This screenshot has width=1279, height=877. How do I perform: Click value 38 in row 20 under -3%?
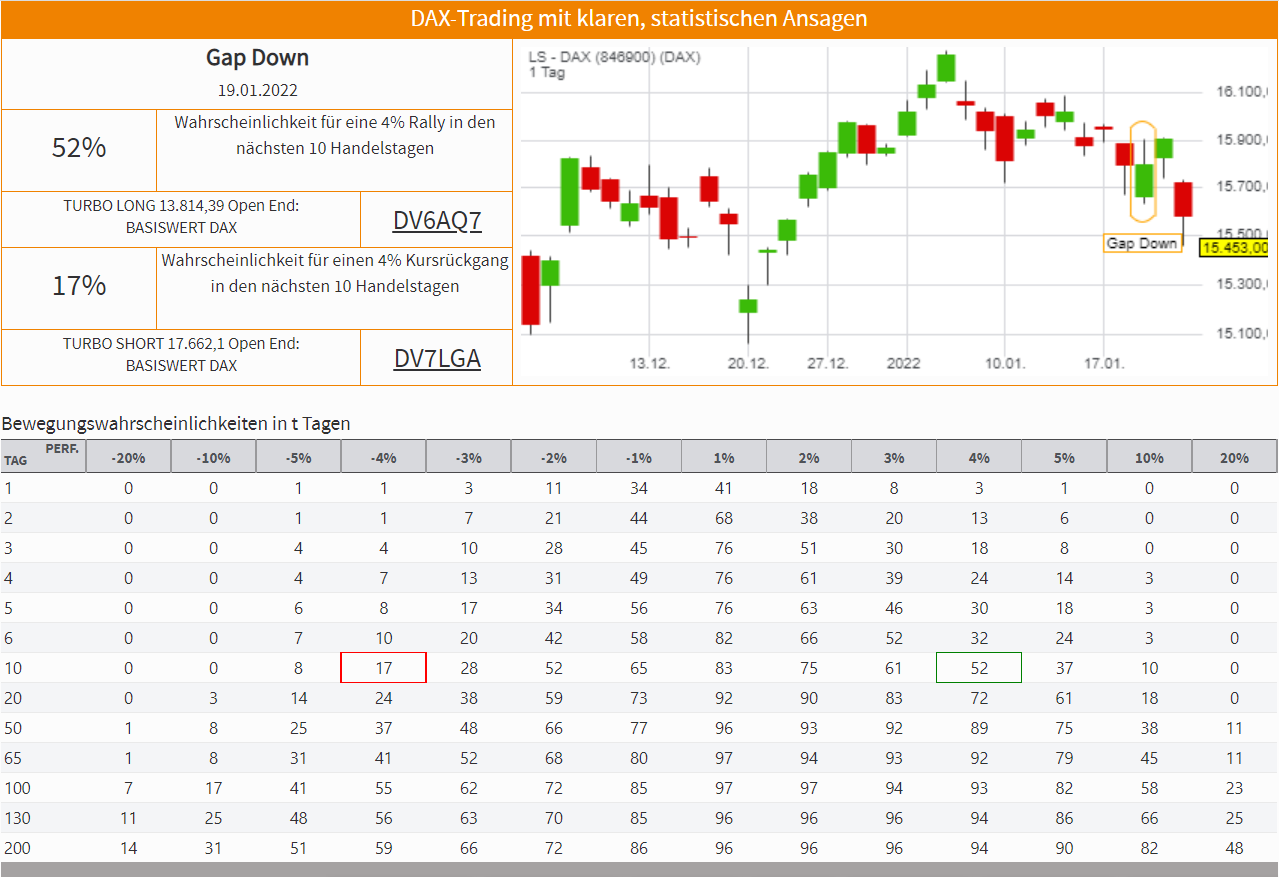[x=469, y=698]
